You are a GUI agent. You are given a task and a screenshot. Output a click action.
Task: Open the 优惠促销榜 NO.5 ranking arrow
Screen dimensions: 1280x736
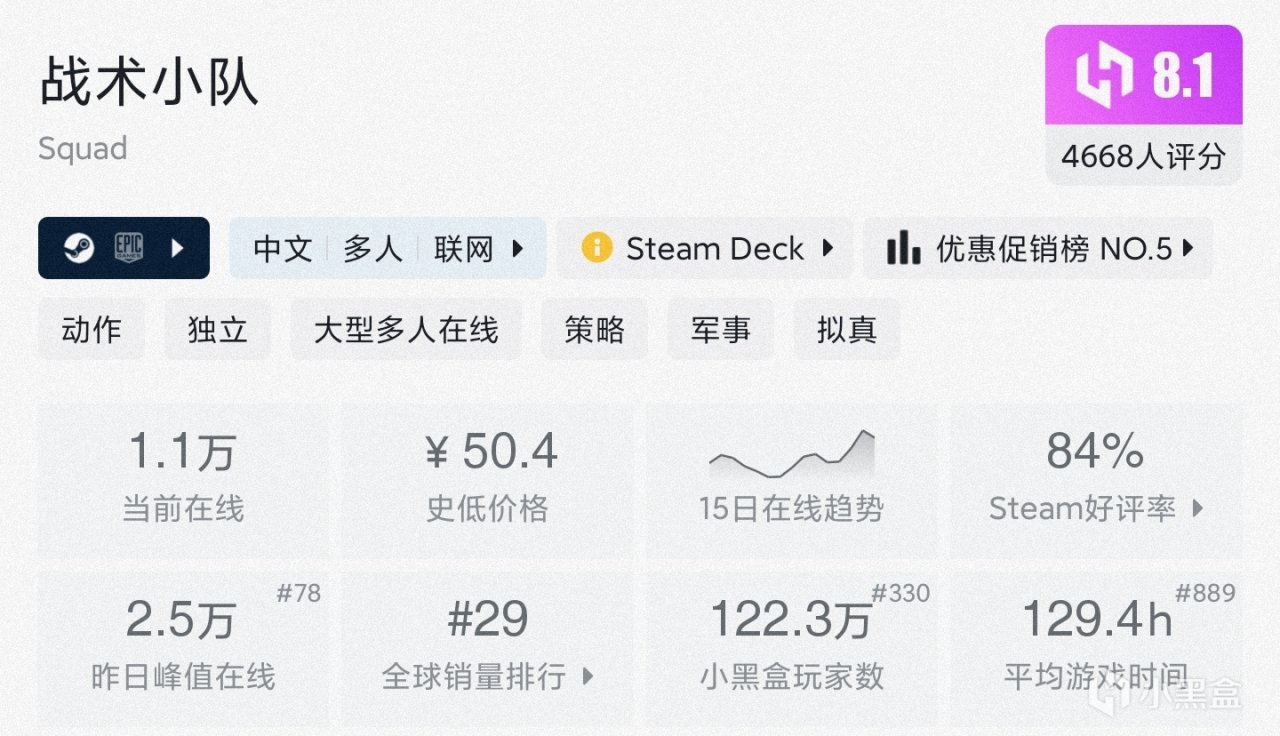point(1188,248)
